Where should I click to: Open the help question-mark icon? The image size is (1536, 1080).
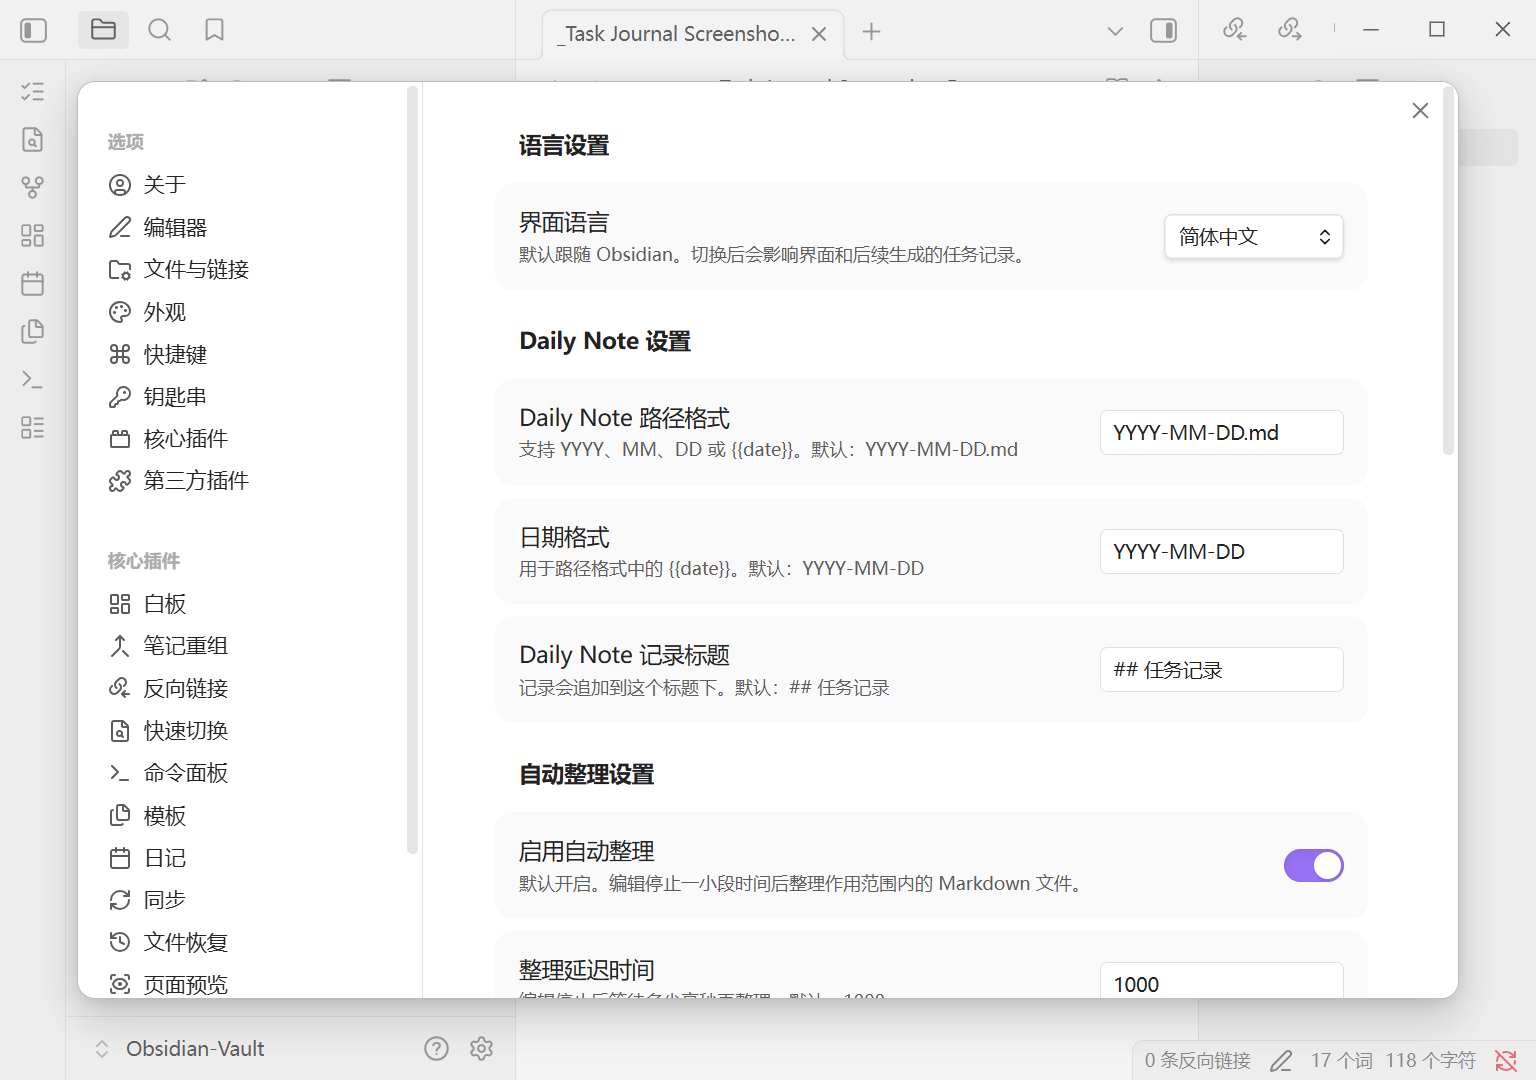click(x=436, y=1048)
